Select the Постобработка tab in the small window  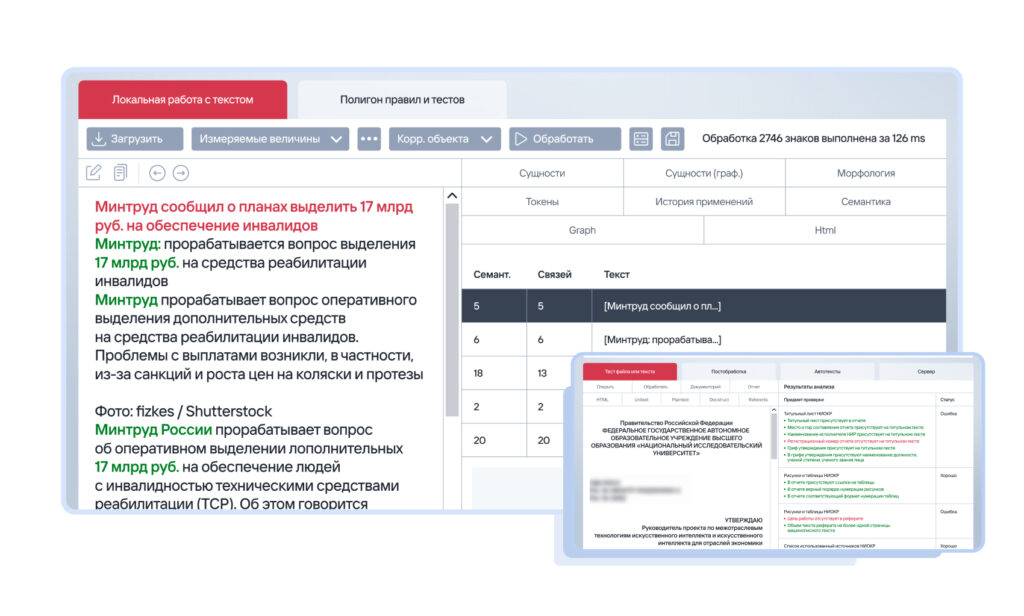[727, 369]
